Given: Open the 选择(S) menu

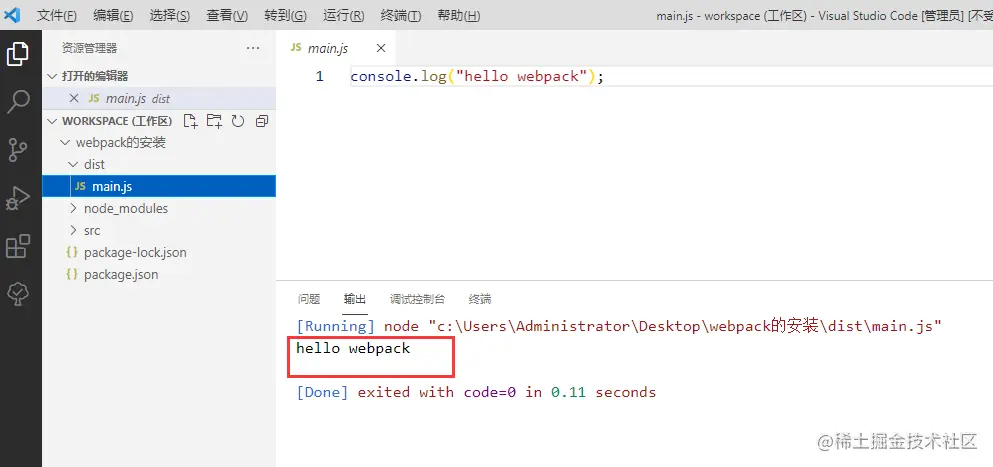Looking at the screenshot, I should [x=170, y=15].
